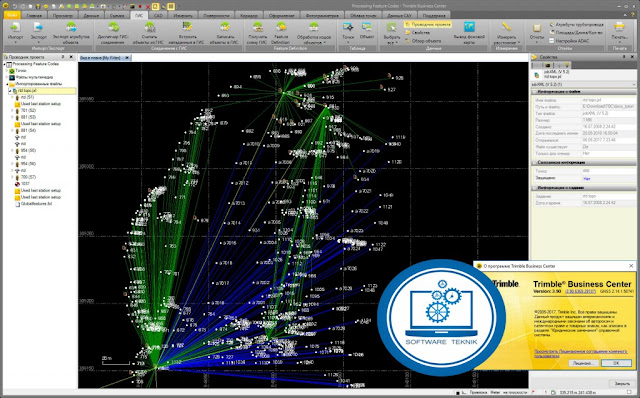This screenshot has height=398, width=640.
Task: Click the get GIS schema icon
Action: [x=257, y=28]
